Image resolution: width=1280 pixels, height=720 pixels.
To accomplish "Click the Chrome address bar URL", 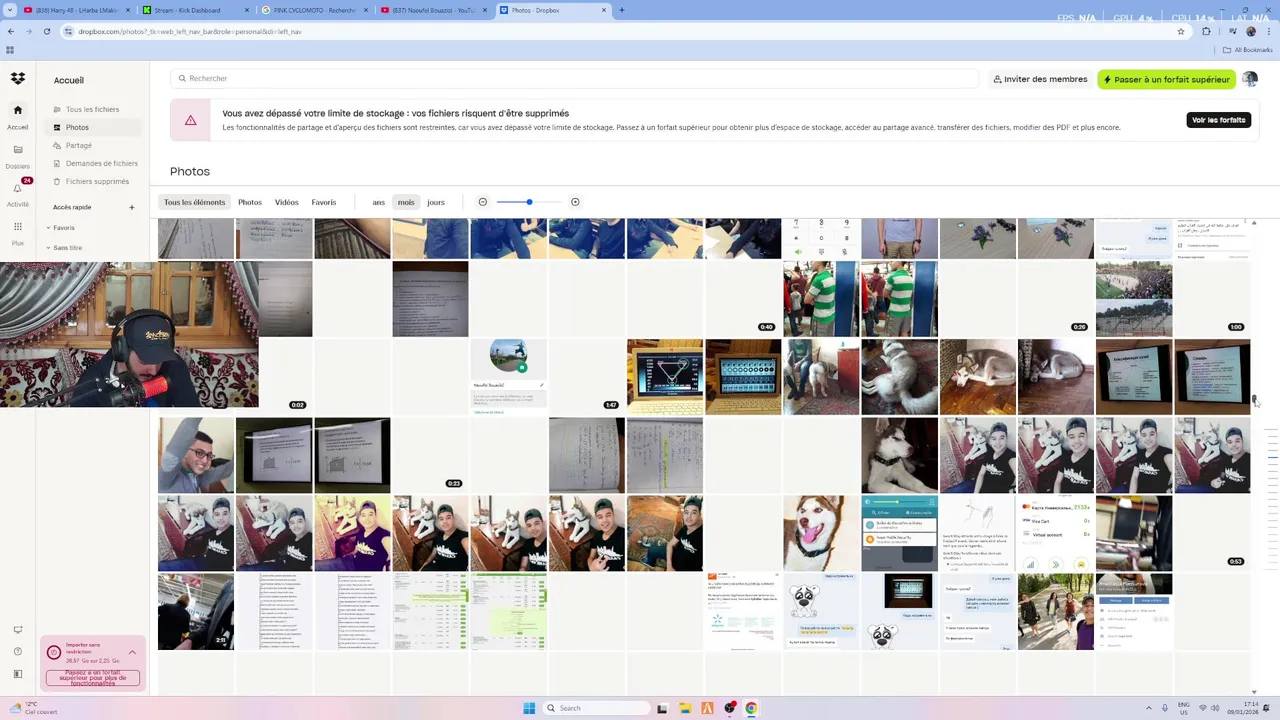I will coord(190,31).
